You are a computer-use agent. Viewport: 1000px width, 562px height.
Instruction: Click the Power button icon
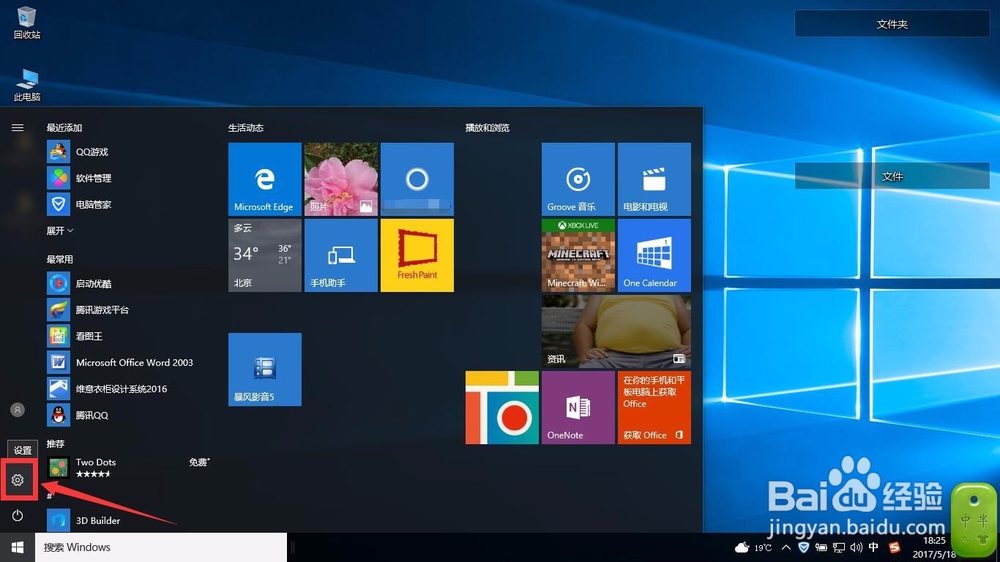coord(17,515)
